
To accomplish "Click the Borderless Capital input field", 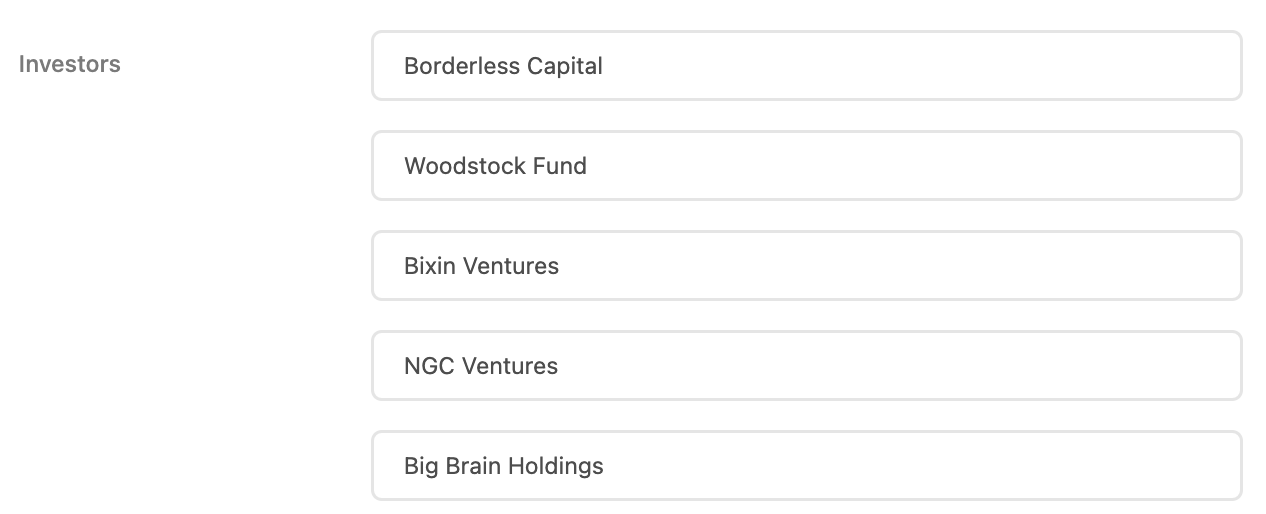I will point(806,66).
